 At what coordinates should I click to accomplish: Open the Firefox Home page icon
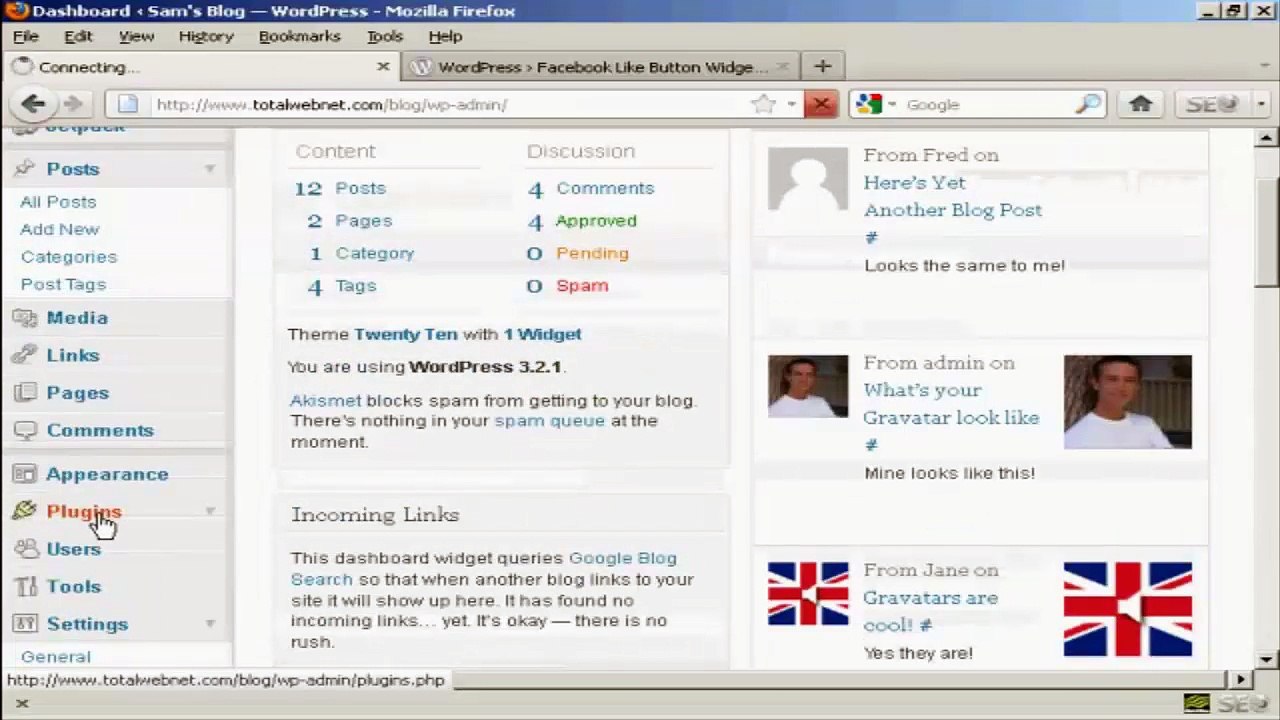[x=1140, y=104]
